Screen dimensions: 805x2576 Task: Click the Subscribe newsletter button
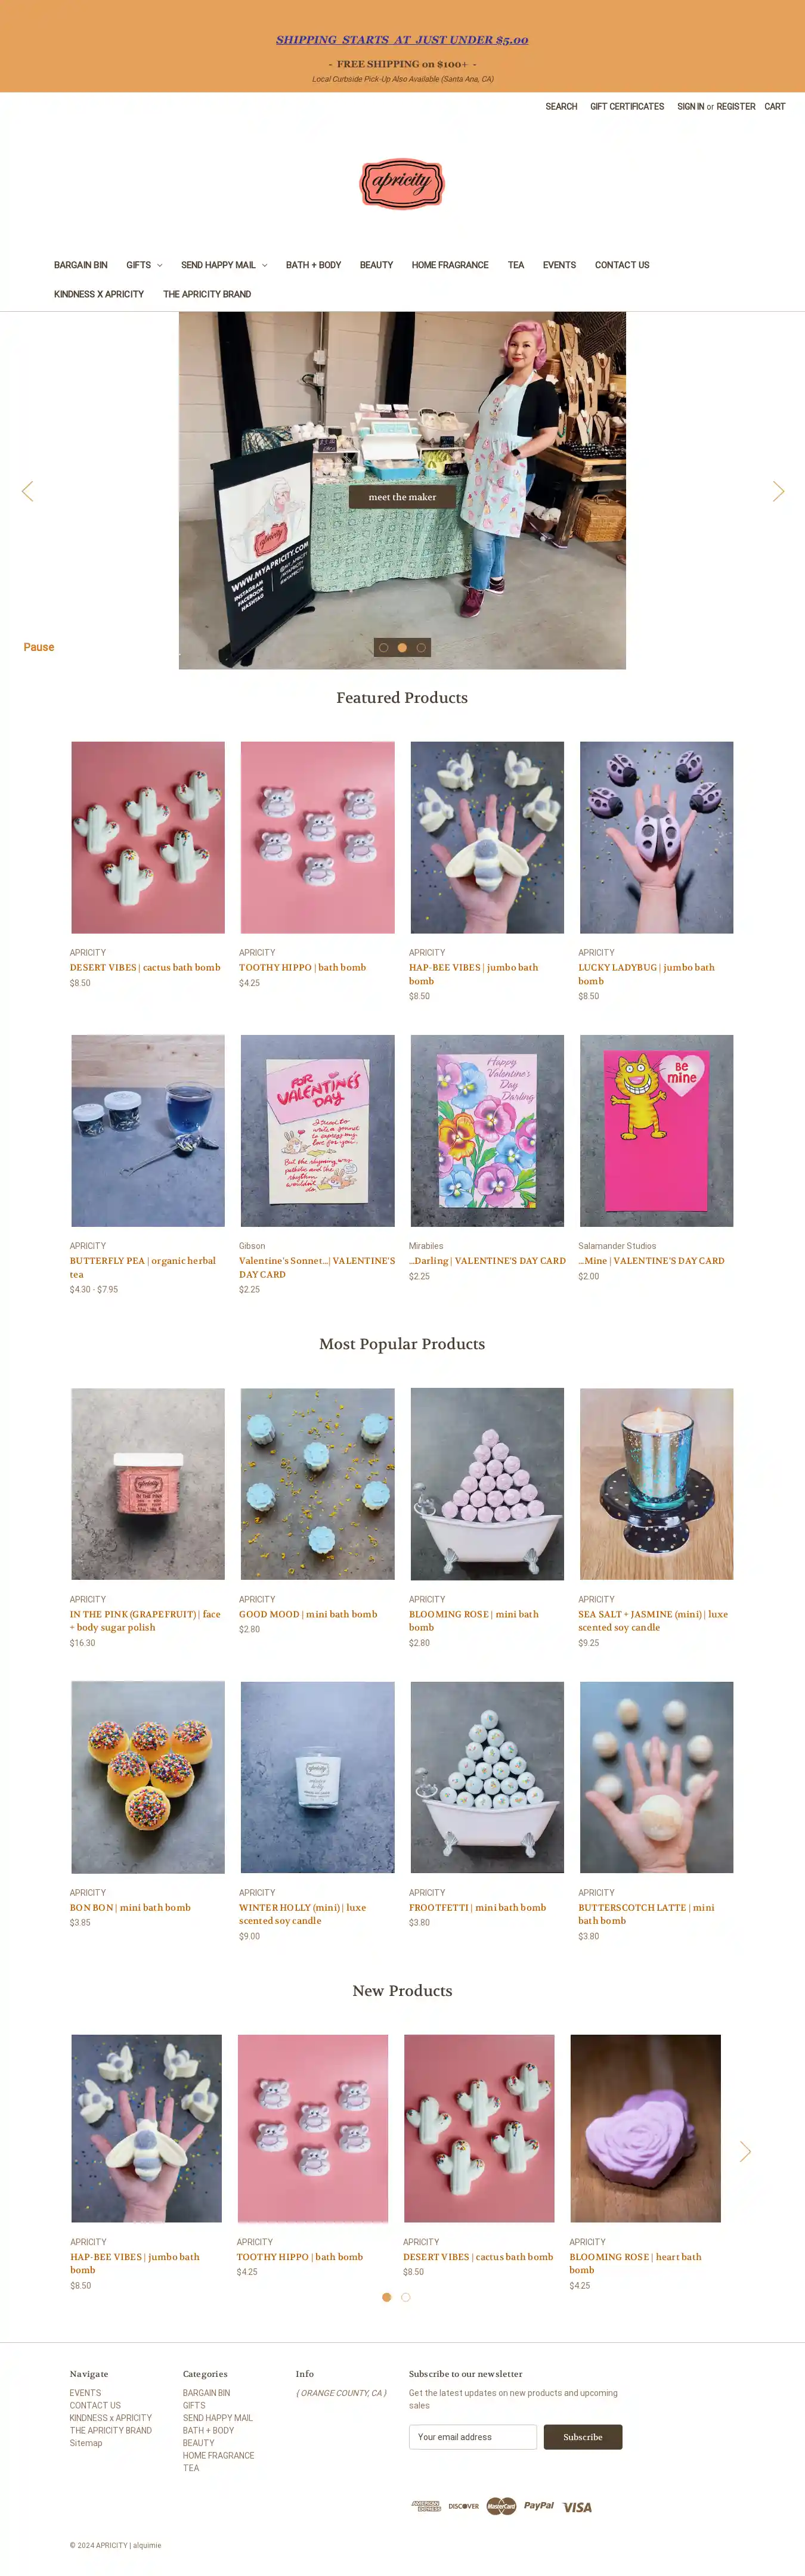(x=583, y=2437)
